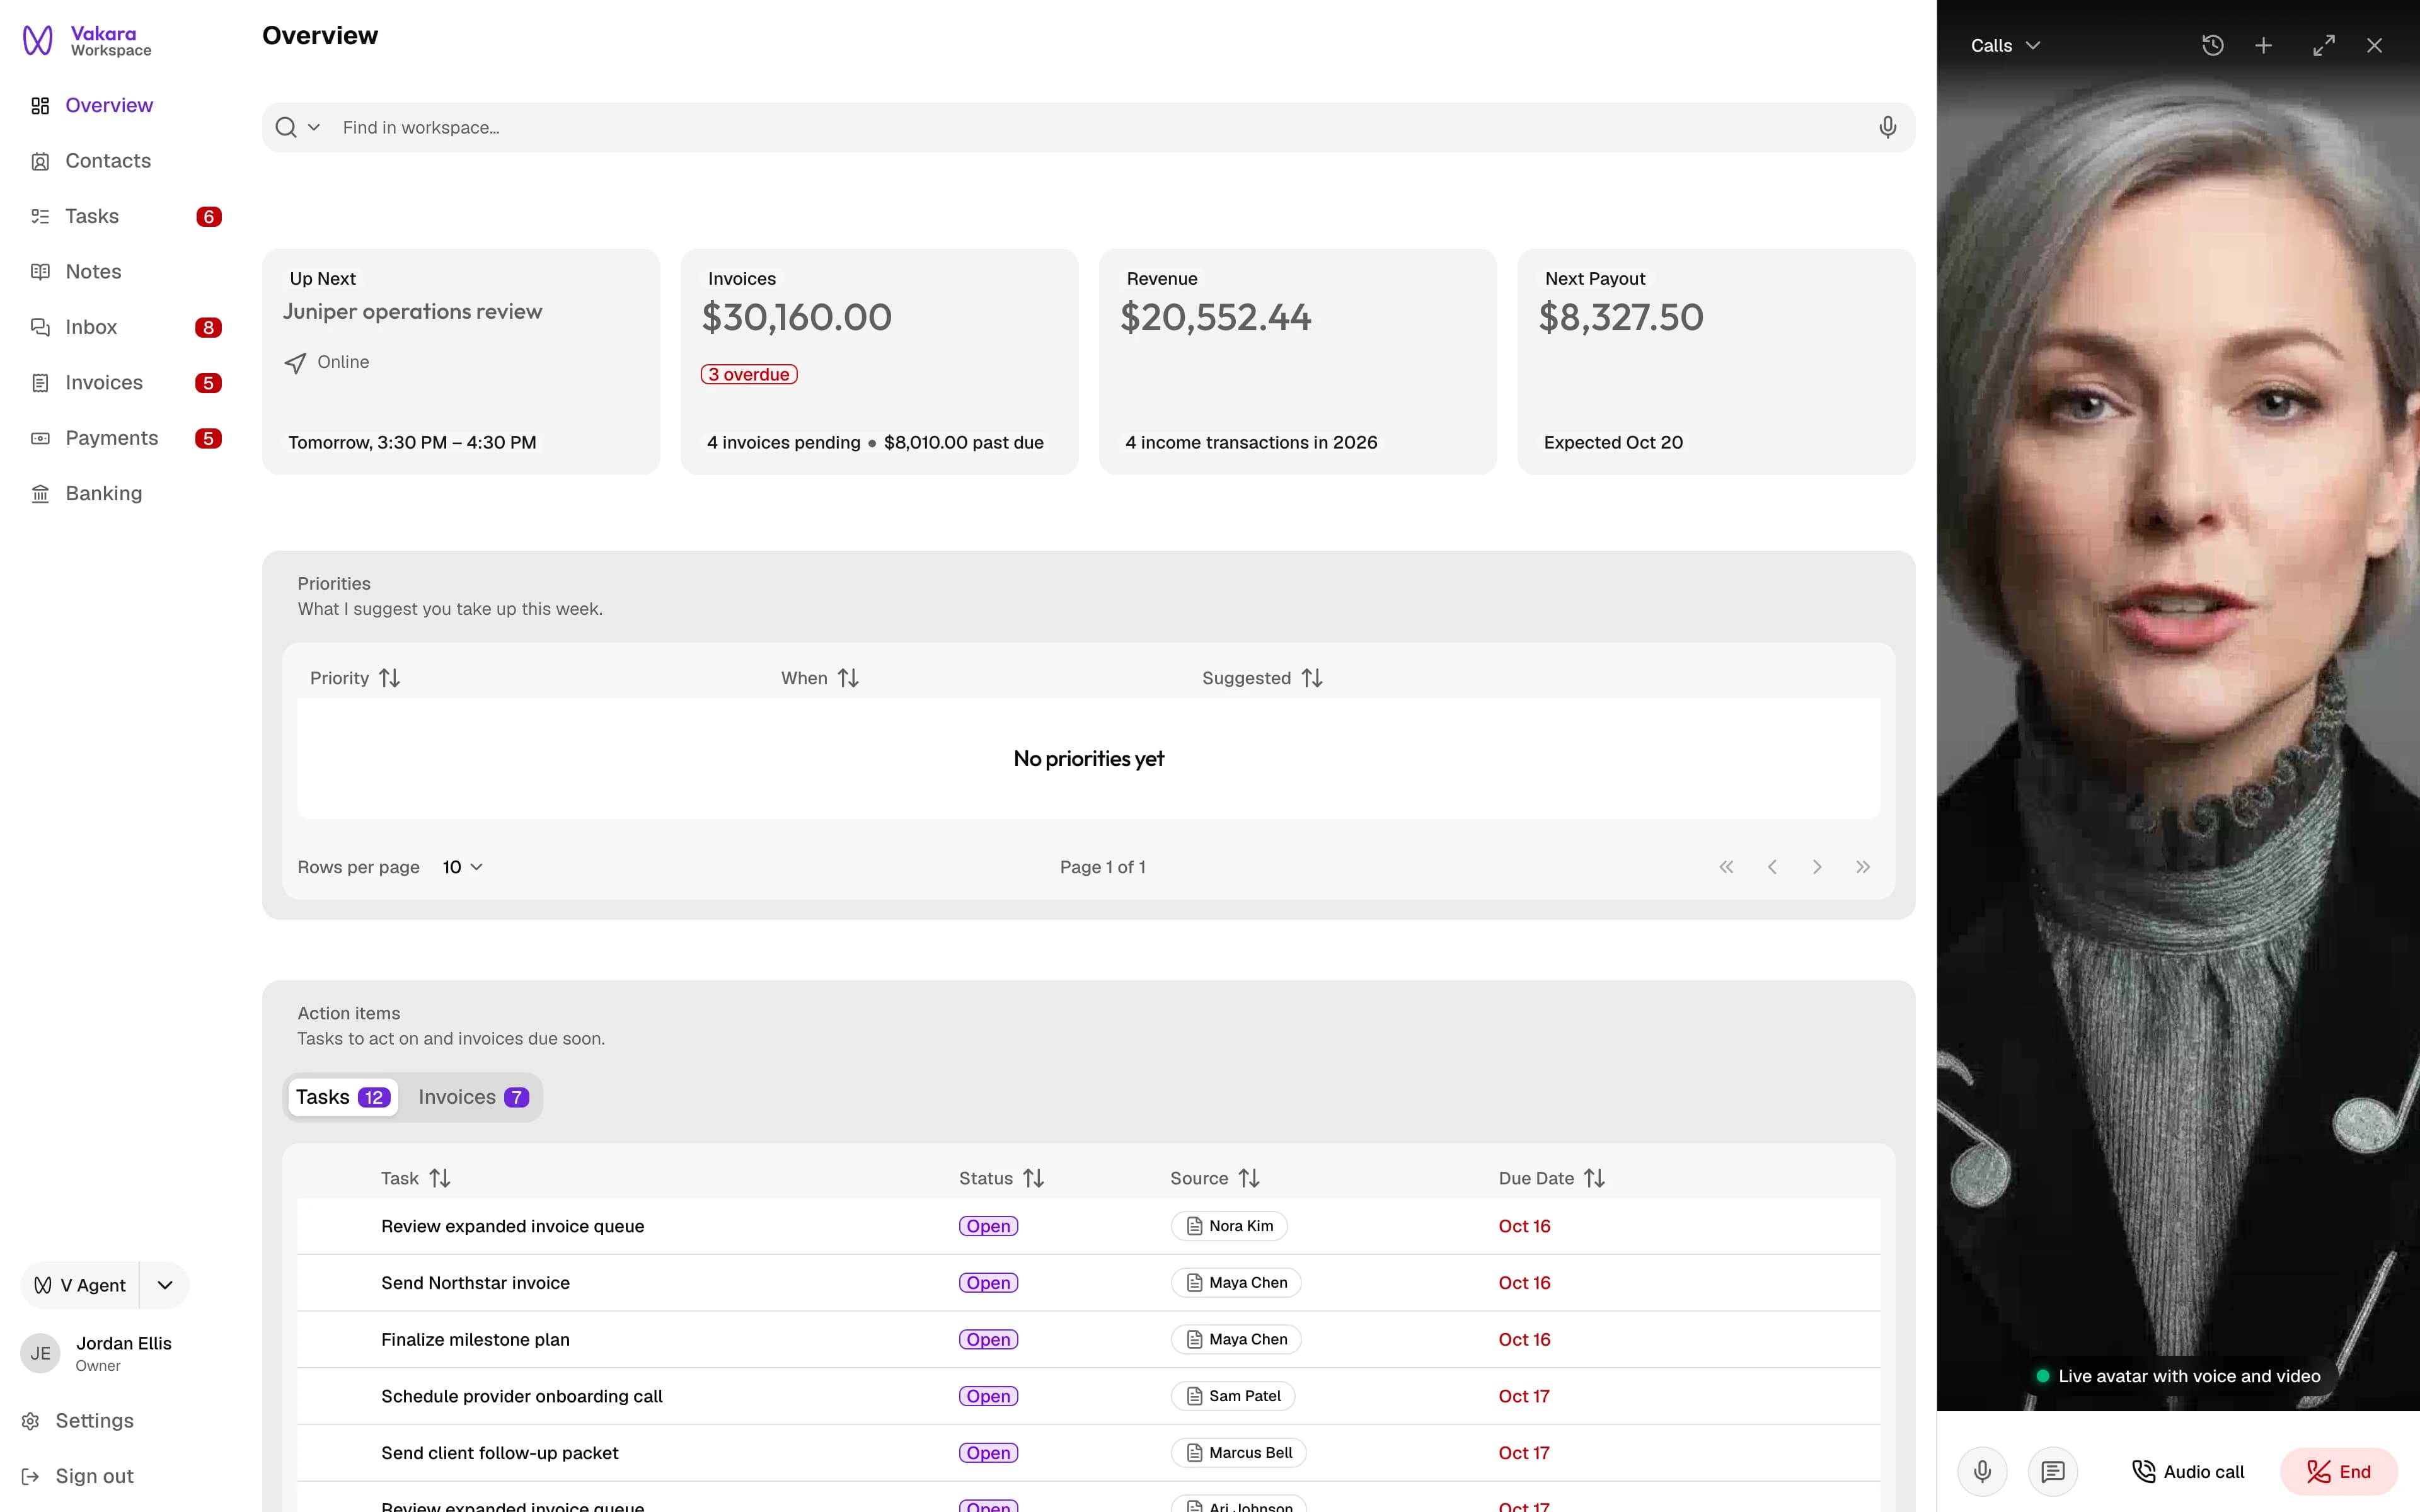Sort by the When column
Image resolution: width=2420 pixels, height=1512 pixels.
pos(820,678)
